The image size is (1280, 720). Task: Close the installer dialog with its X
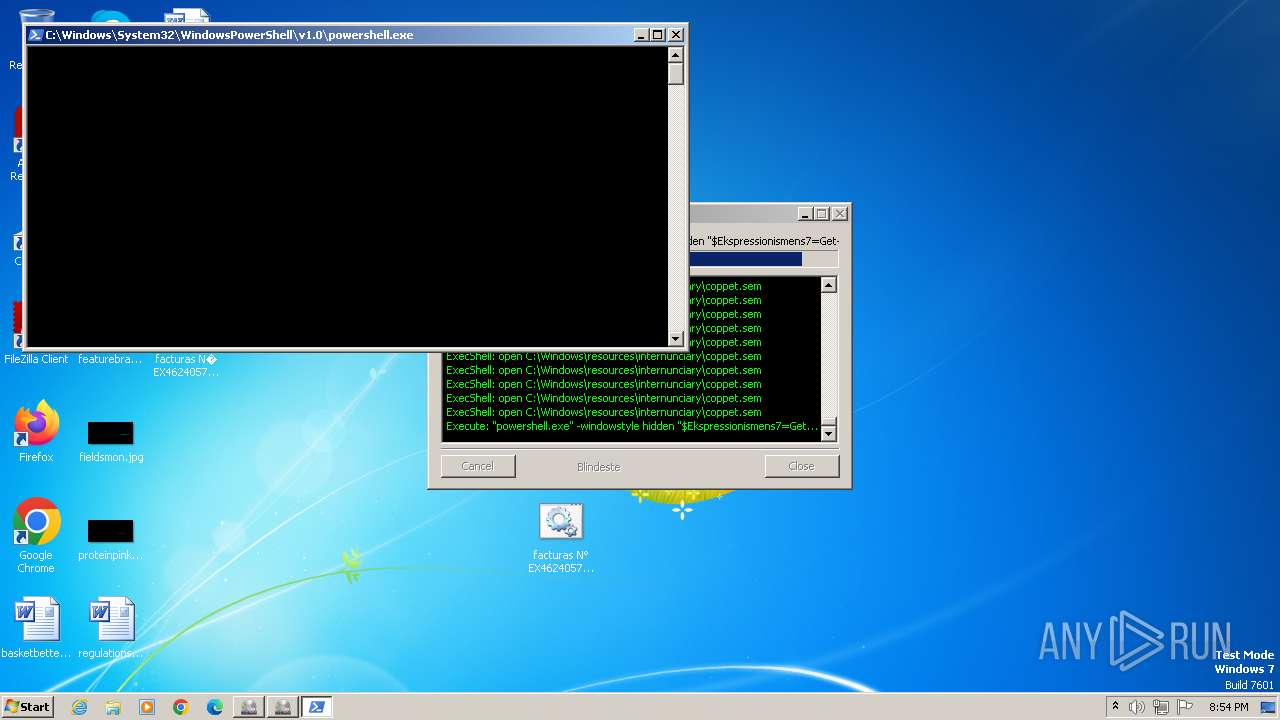[840, 214]
